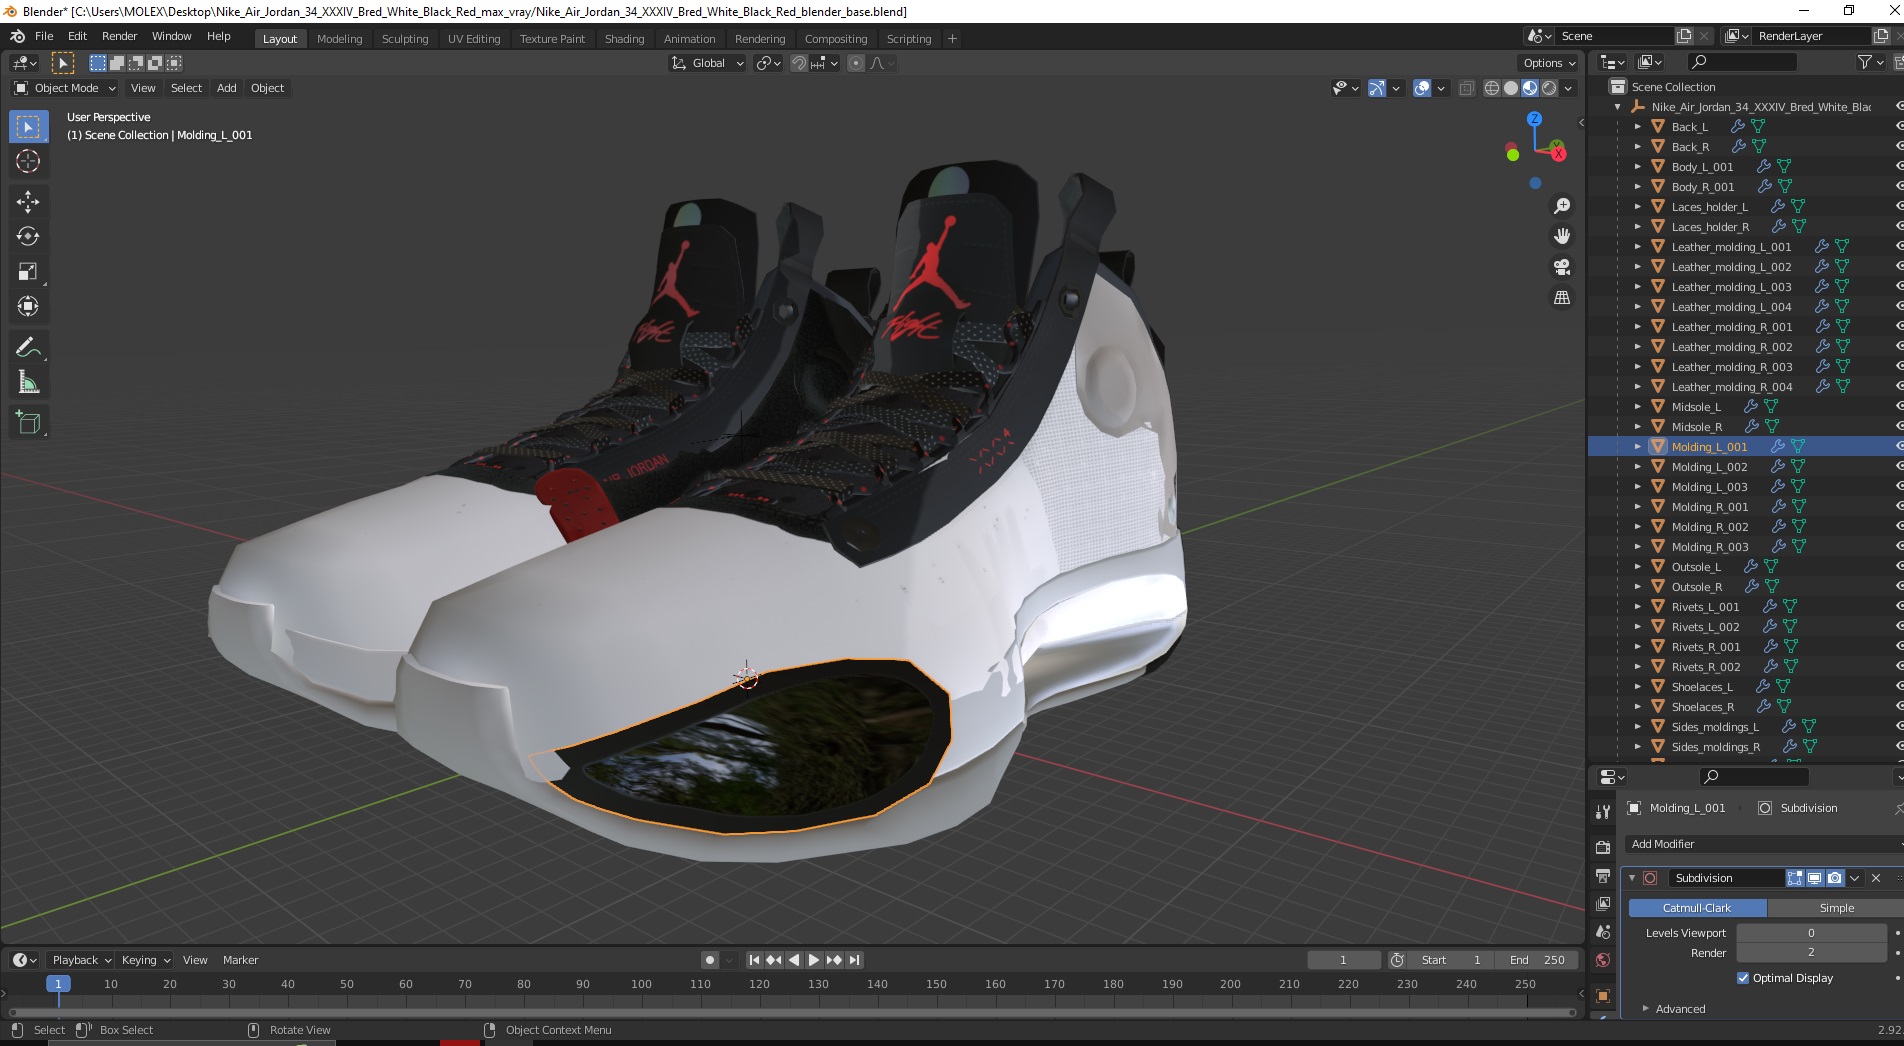Select the Scale tool
Image resolution: width=1904 pixels, height=1046 pixels.
28,271
